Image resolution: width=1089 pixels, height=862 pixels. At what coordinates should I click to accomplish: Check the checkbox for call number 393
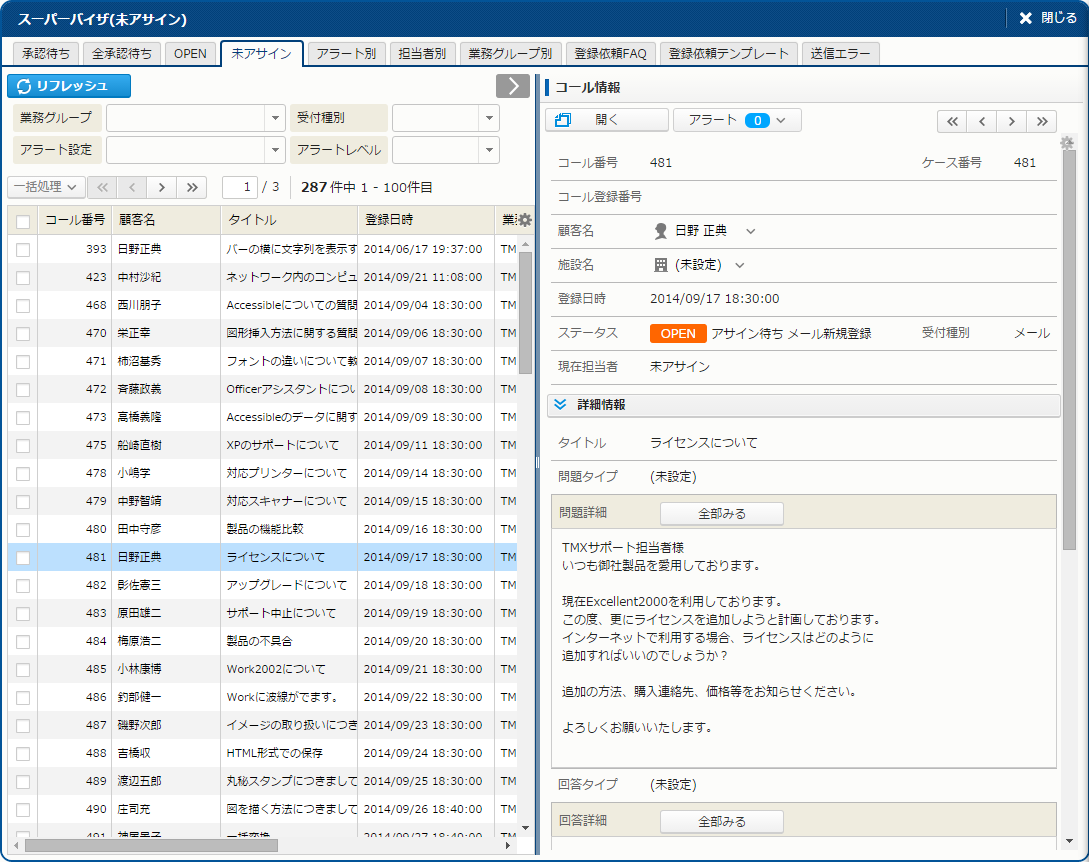23,250
